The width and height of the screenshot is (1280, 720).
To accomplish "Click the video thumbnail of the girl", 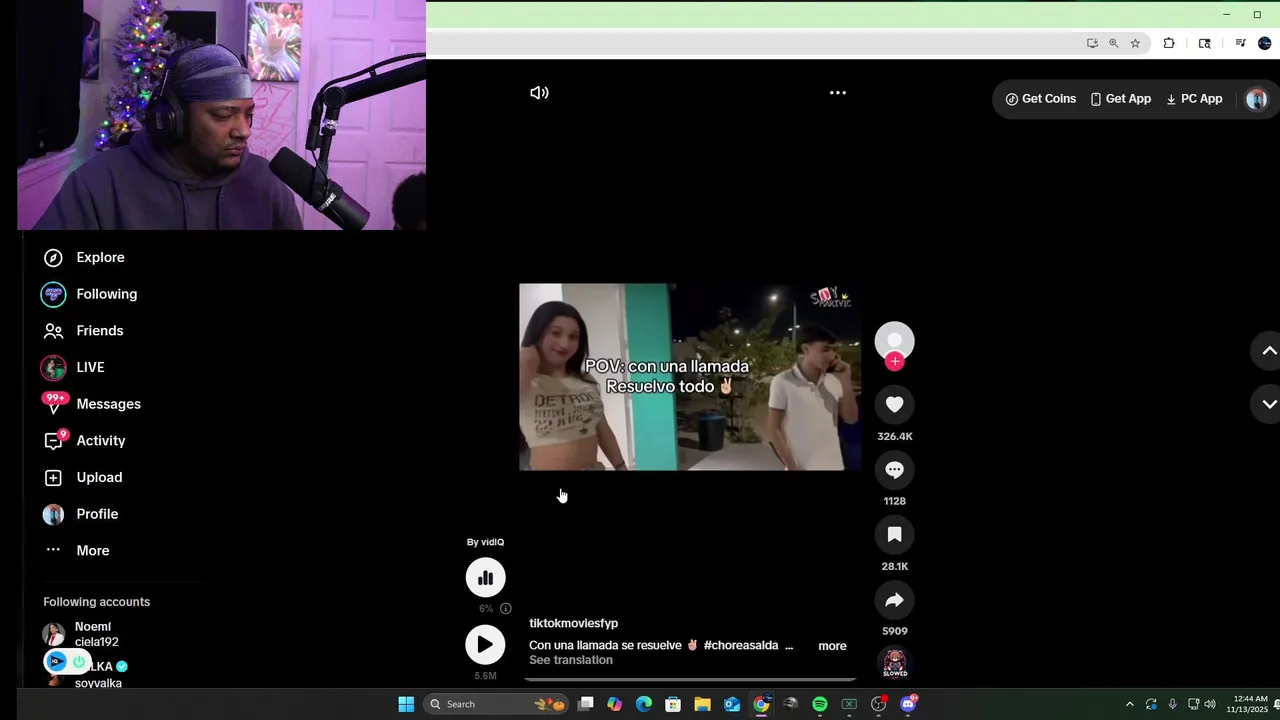I will [690, 377].
